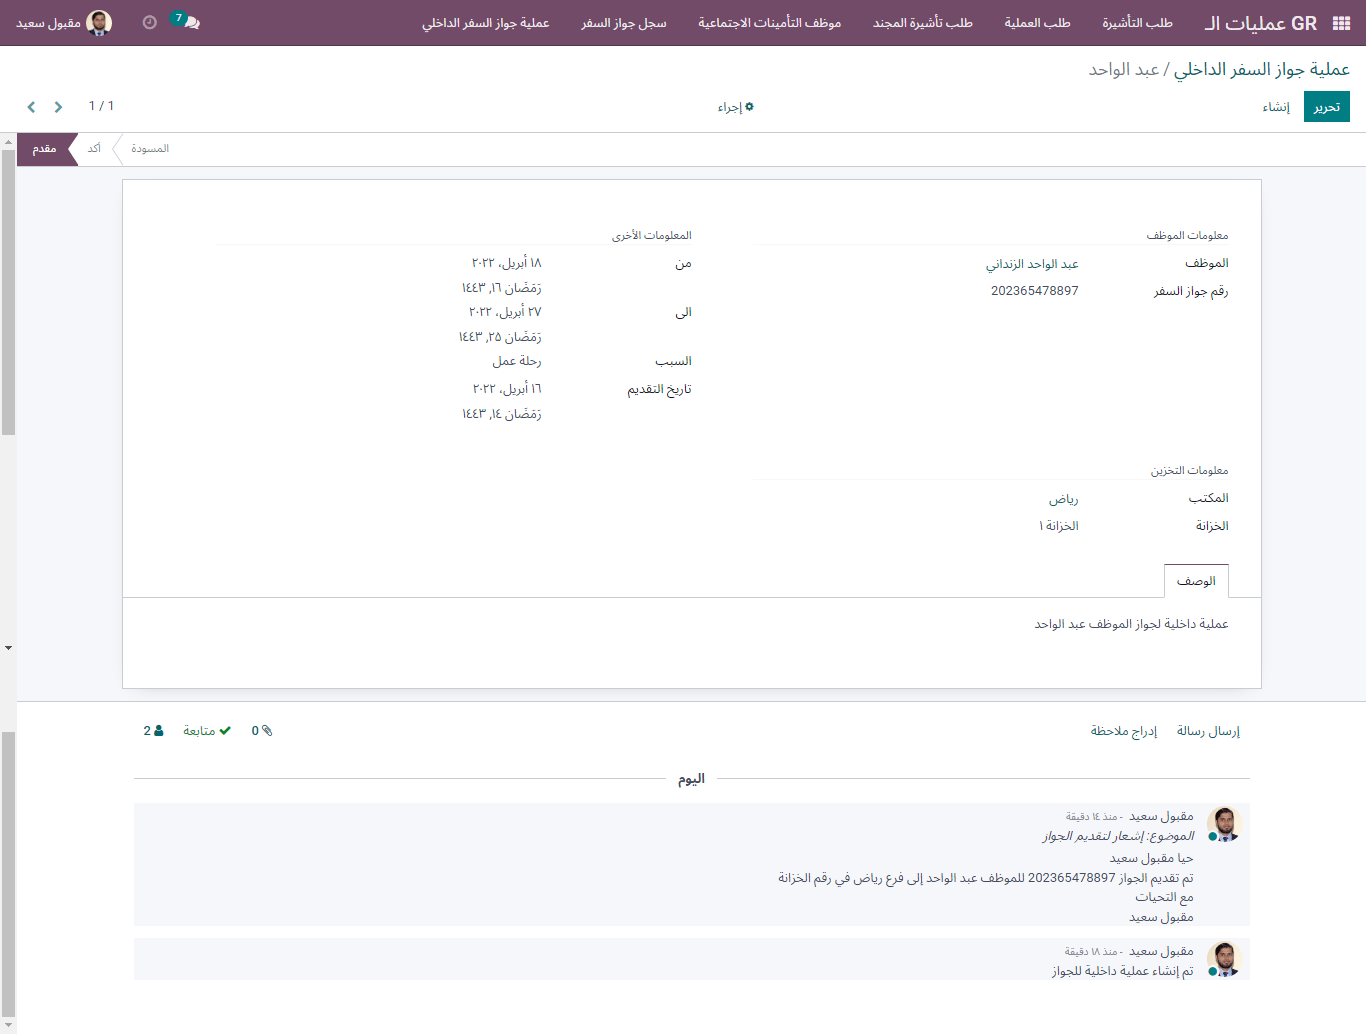Open the apps grid menu icon
This screenshot has width=1366, height=1034.
tap(1341, 23)
